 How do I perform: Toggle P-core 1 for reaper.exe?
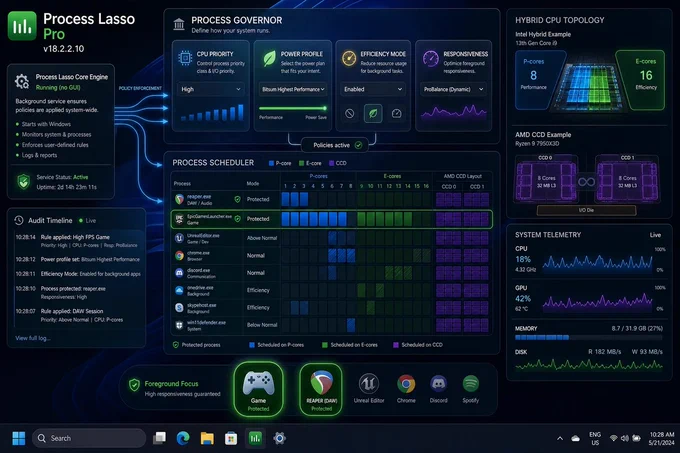point(285,199)
